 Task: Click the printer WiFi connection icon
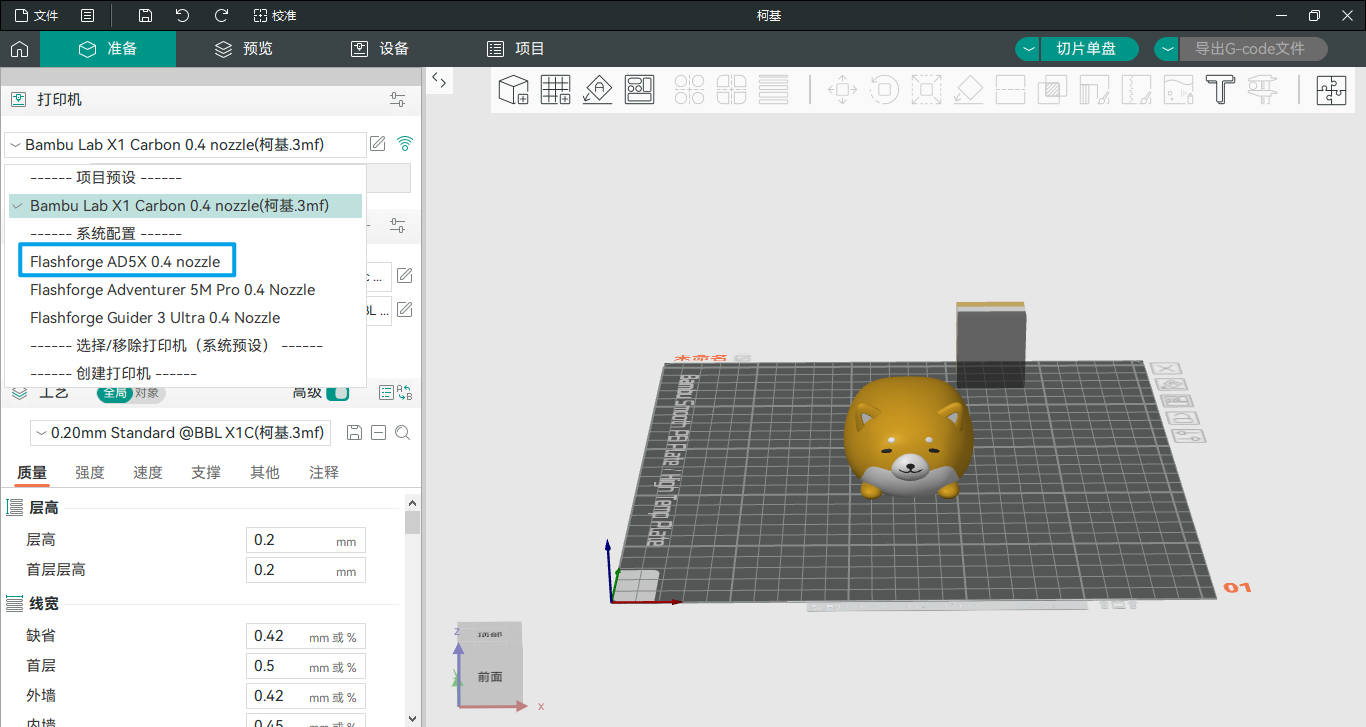point(404,144)
